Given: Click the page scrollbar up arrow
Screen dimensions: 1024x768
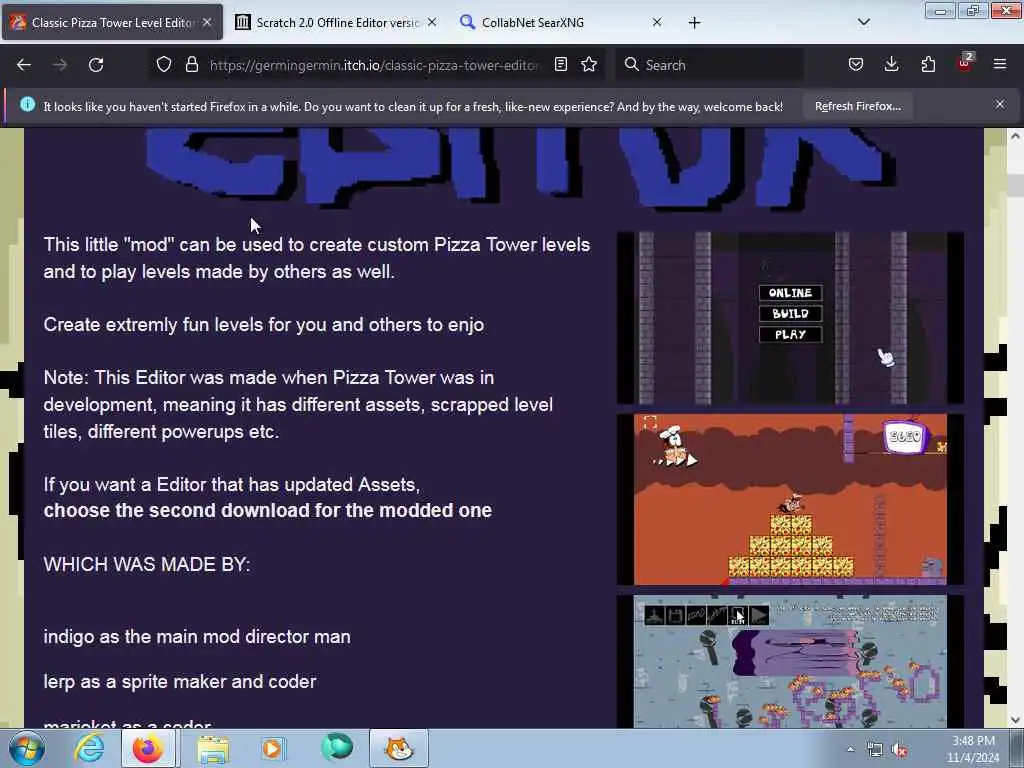Looking at the screenshot, I should (x=1015, y=136).
